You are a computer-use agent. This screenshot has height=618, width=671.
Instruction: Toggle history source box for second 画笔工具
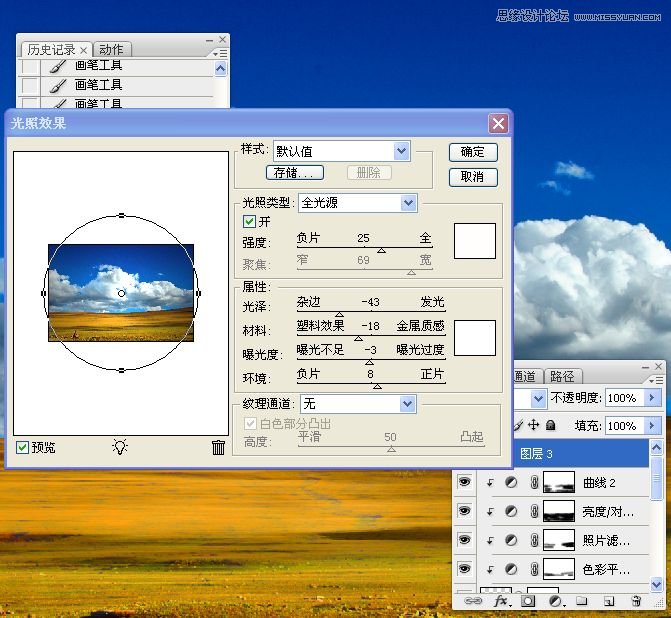30,86
